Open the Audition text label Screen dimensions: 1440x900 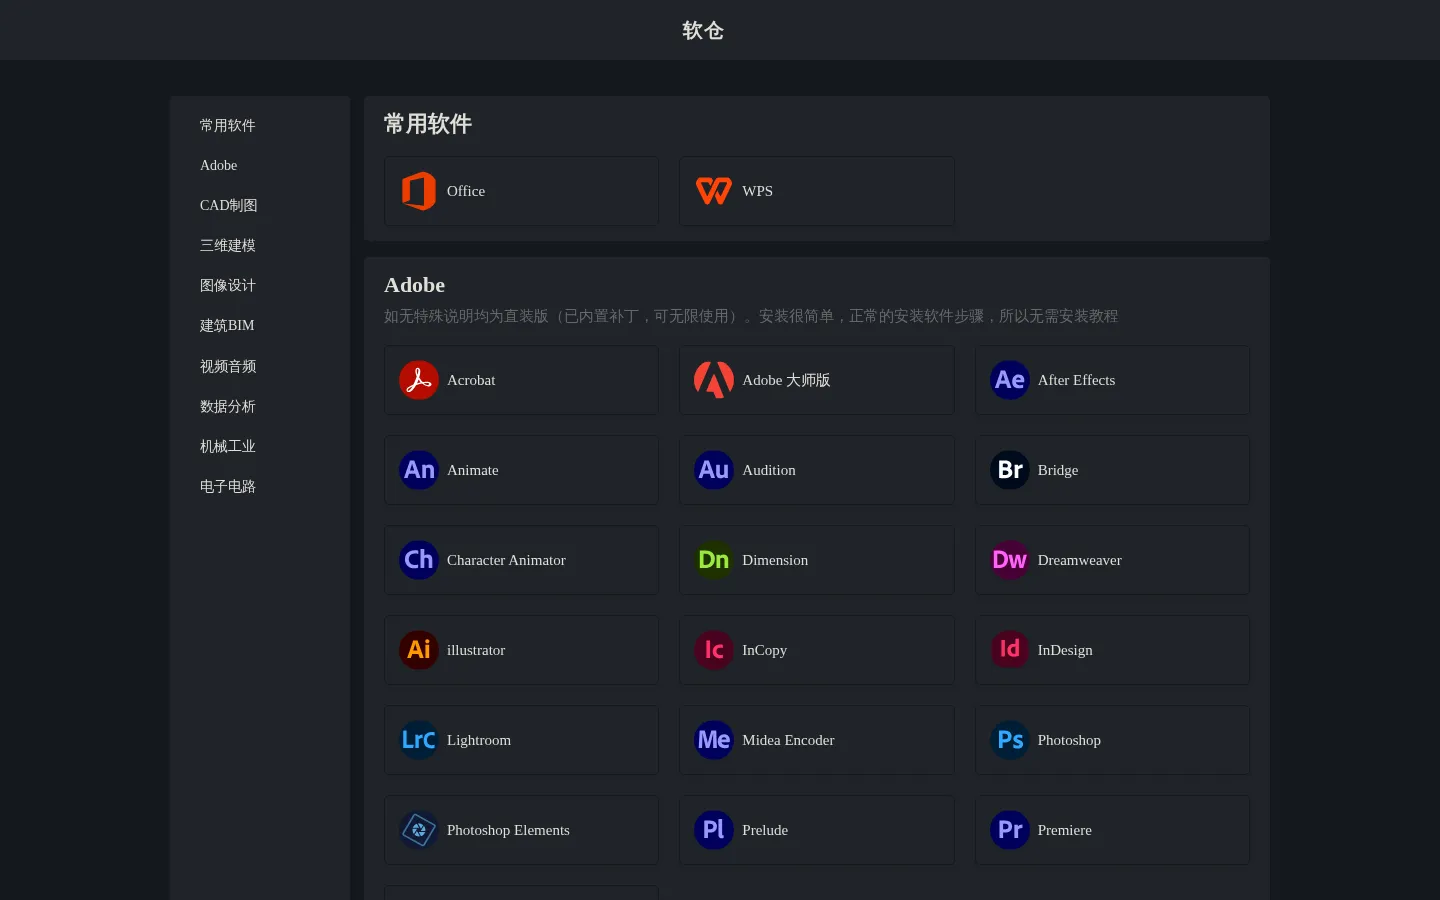pos(769,470)
